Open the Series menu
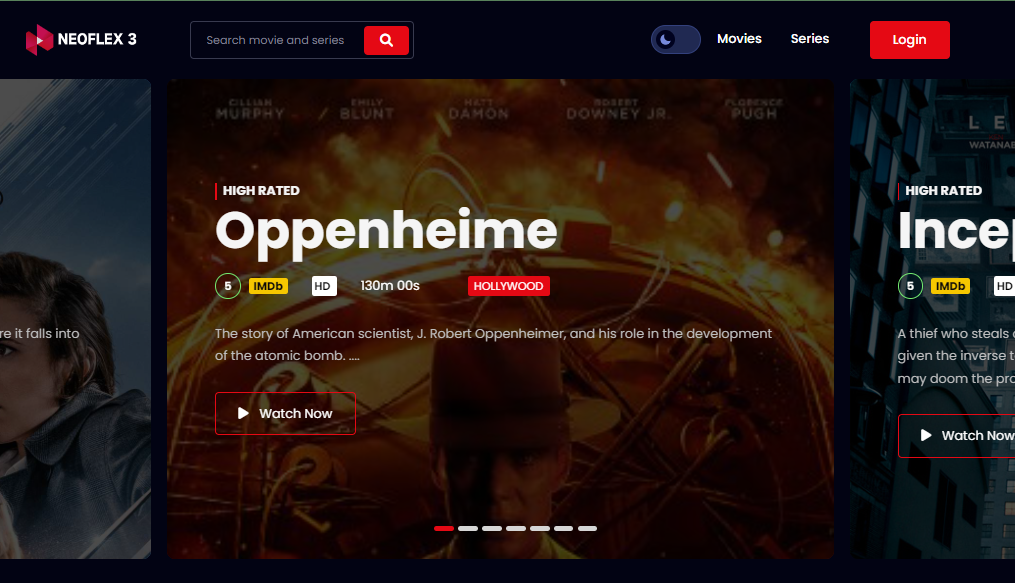The image size is (1015, 583). (x=809, y=39)
